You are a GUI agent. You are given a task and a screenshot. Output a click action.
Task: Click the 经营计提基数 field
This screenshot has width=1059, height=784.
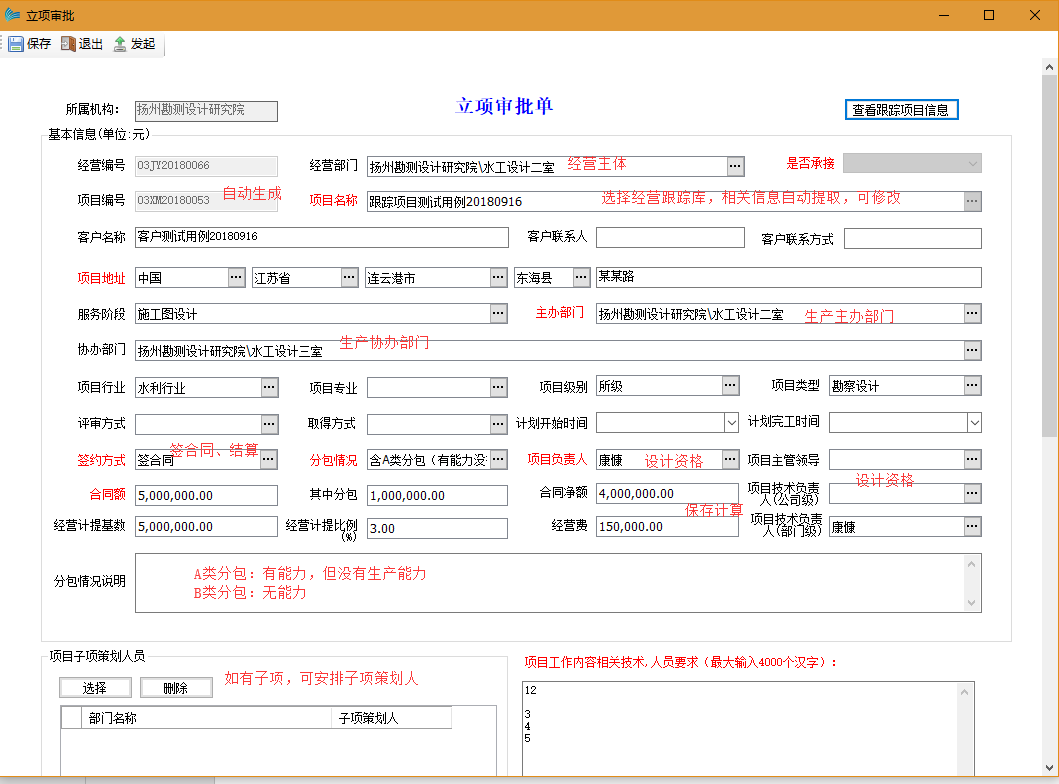click(x=206, y=526)
